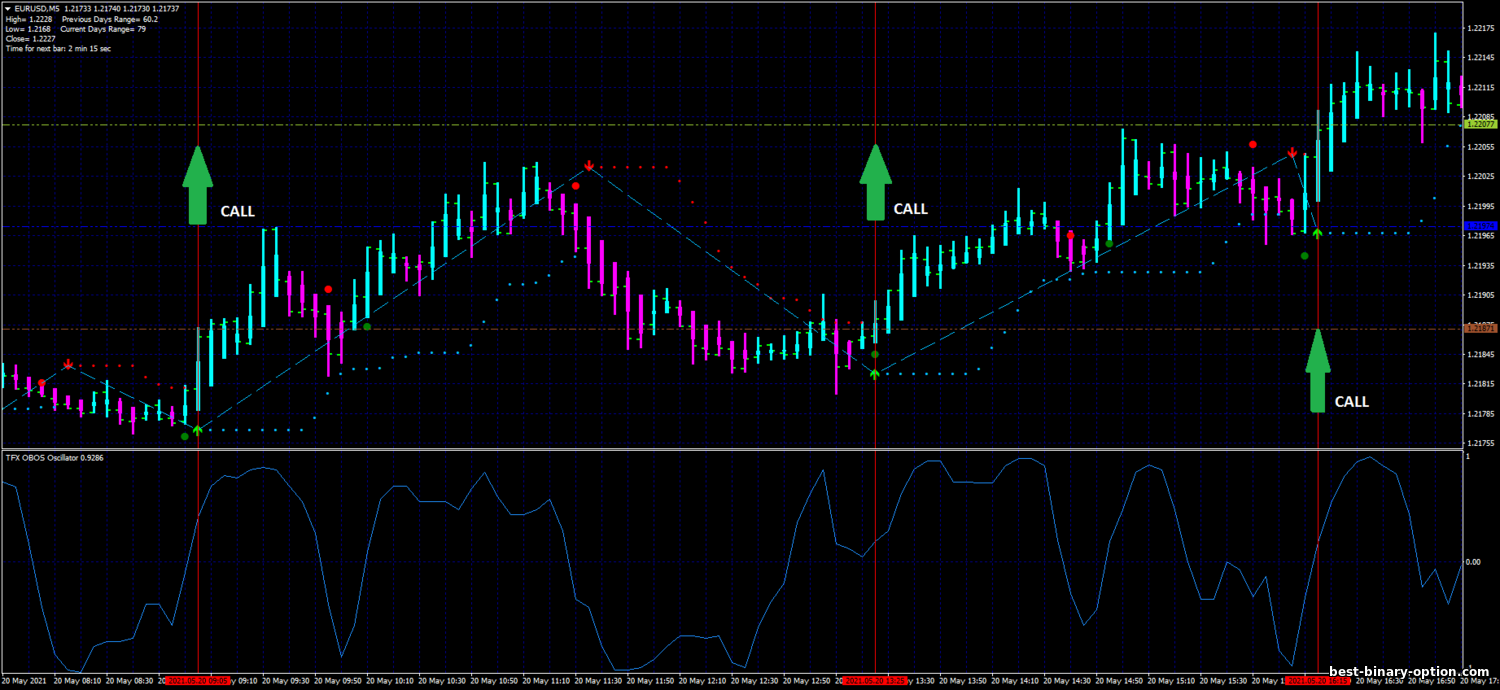Click the TFX OBOS Oscillator label
The image size is (1500, 690).
tap(55, 457)
